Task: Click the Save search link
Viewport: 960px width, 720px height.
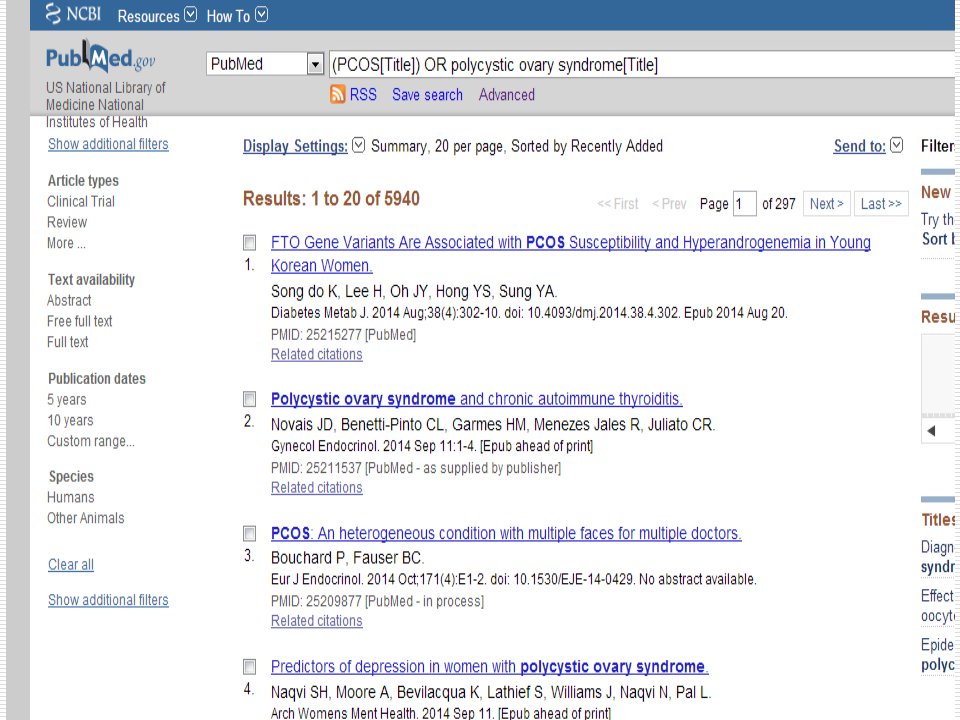Action: [x=427, y=95]
